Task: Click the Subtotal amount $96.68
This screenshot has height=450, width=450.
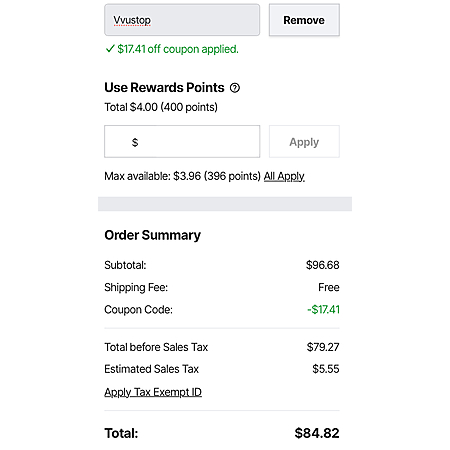Action: click(323, 265)
